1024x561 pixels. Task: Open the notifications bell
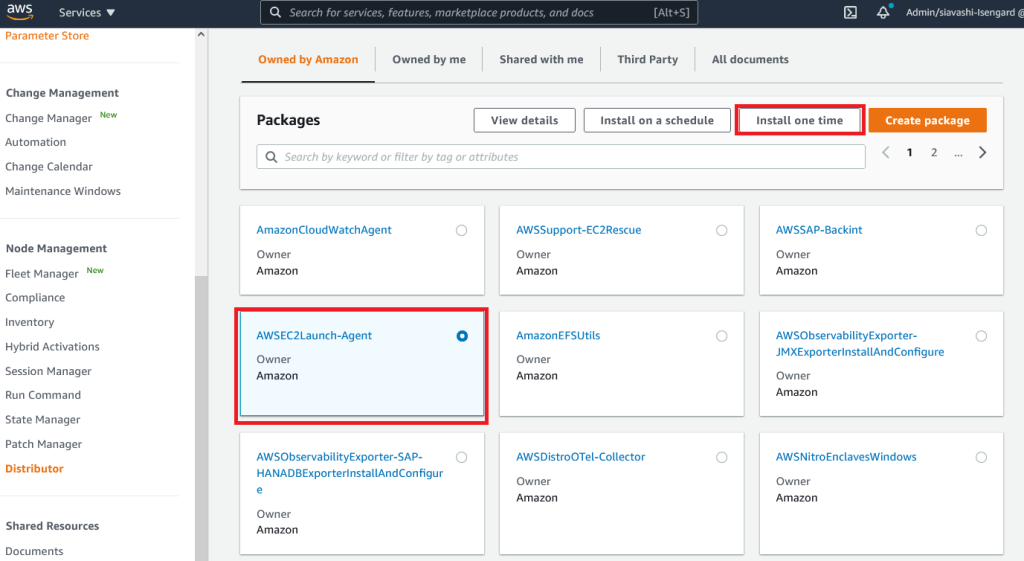[x=883, y=12]
